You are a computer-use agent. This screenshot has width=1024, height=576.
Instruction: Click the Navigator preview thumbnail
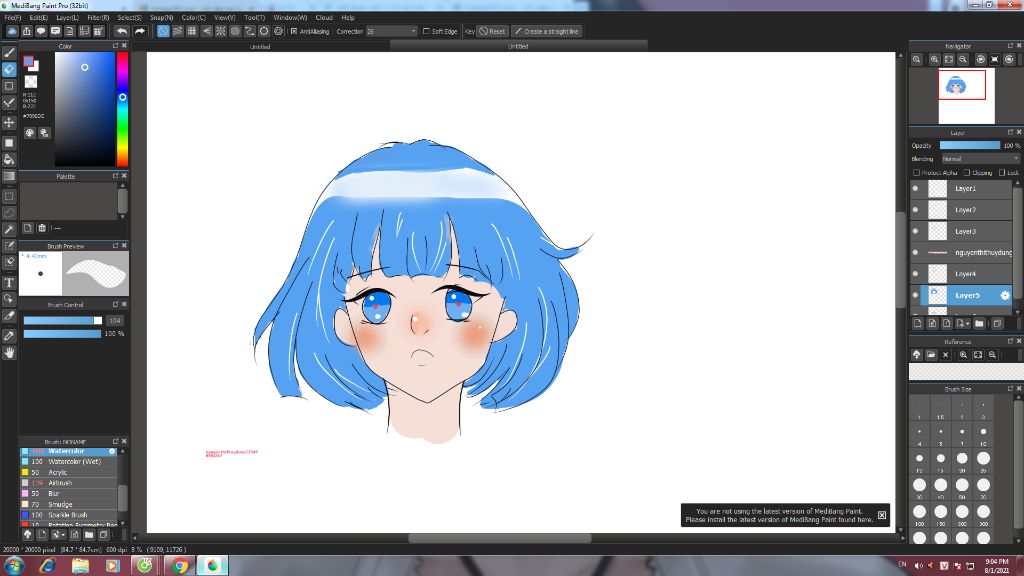(x=967, y=96)
